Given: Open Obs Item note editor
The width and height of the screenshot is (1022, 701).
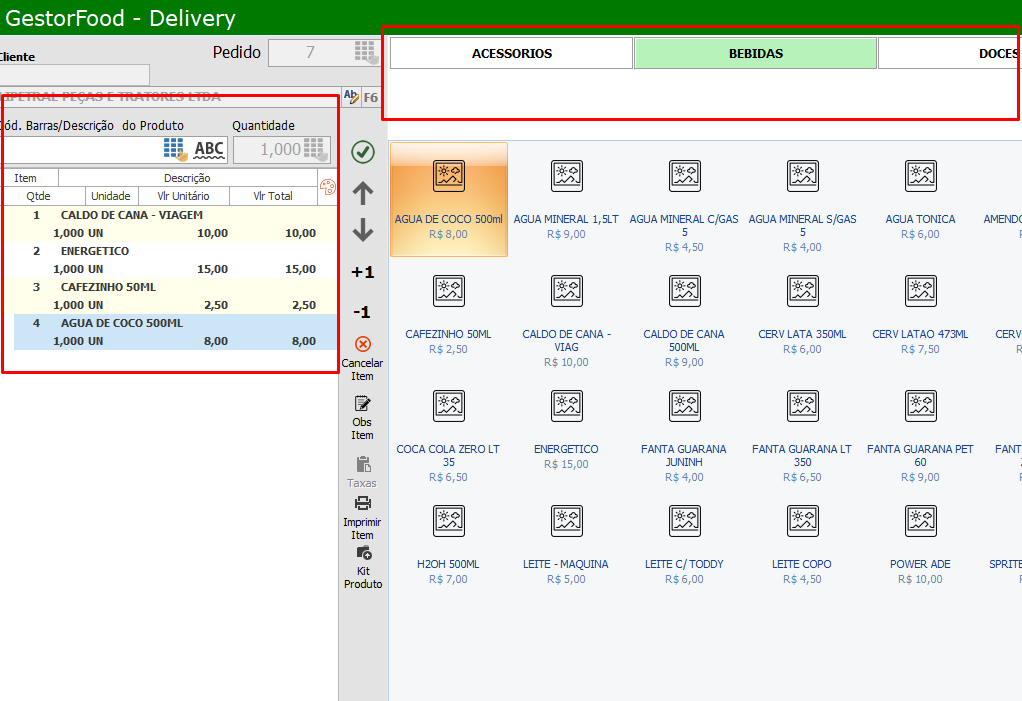Looking at the screenshot, I should tap(362, 416).
